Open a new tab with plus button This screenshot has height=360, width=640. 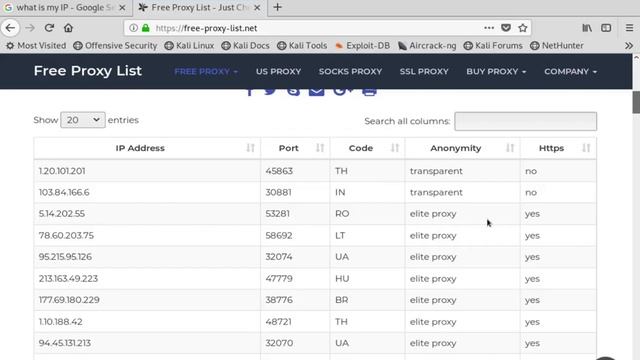coord(278,7)
